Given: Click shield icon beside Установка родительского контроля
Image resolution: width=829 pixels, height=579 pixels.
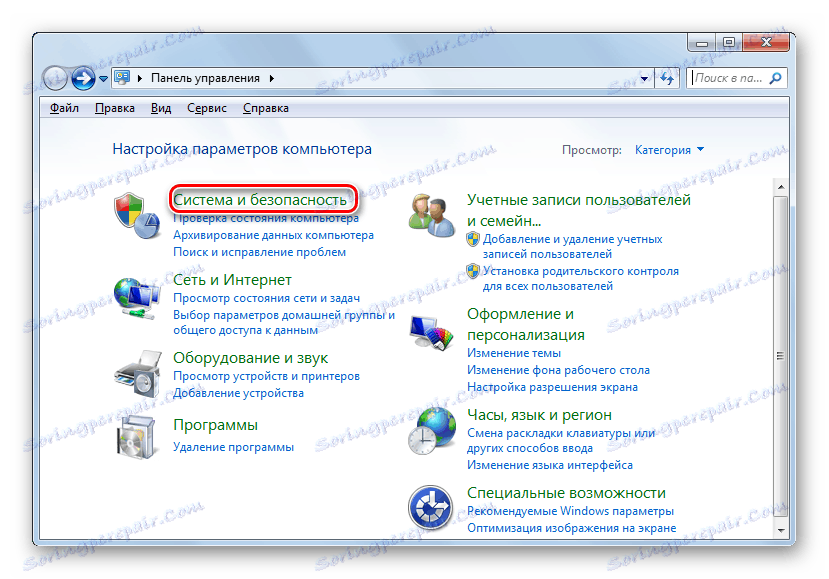Looking at the screenshot, I should tap(473, 271).
